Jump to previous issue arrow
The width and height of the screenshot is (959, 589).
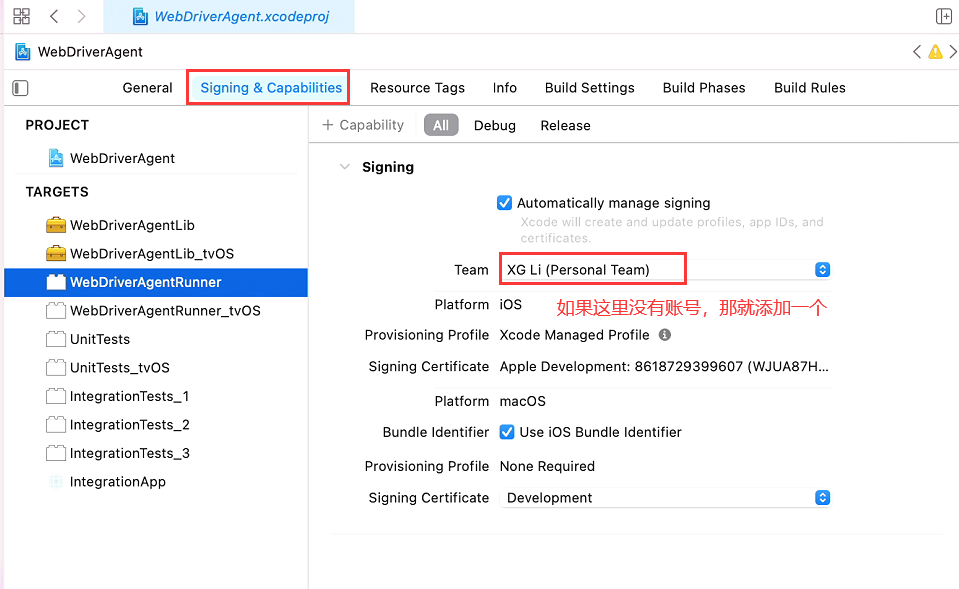(x=916, y=52)
